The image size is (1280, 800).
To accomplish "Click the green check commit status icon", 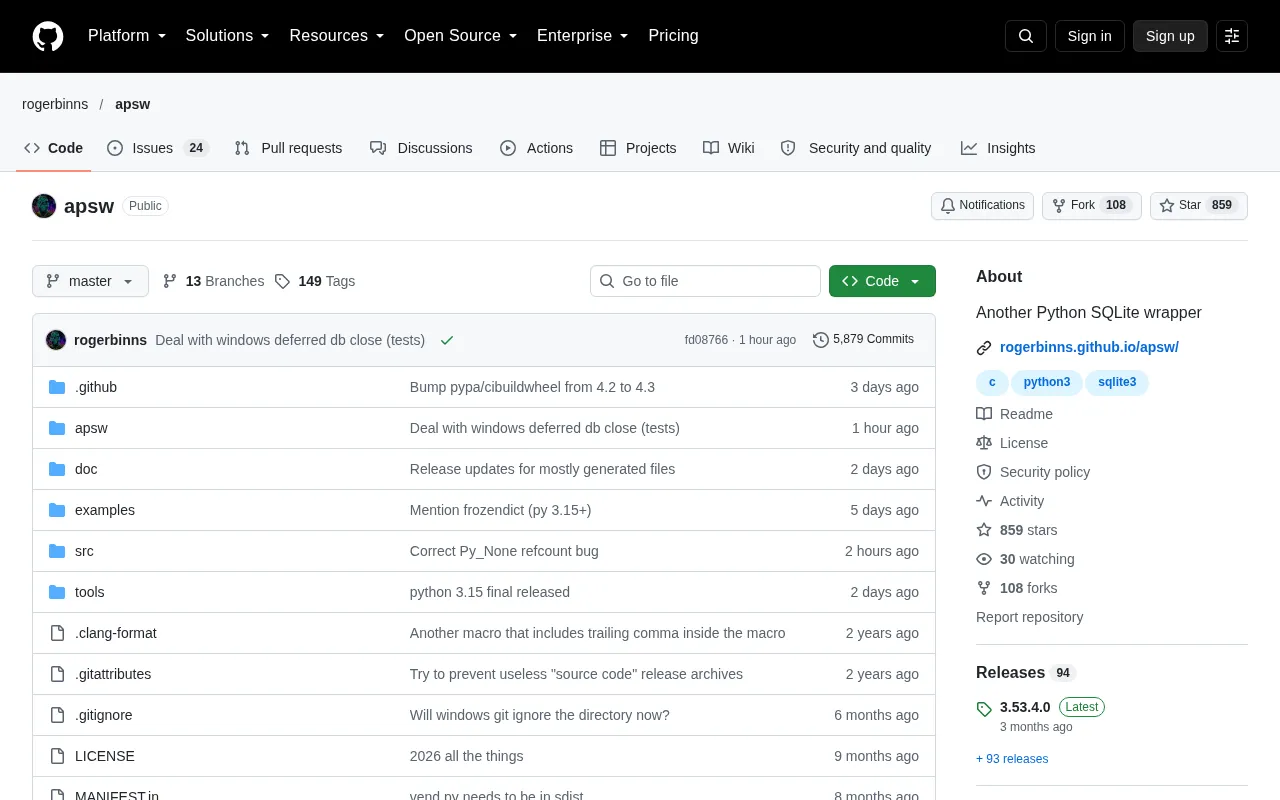I will (447, 340).
